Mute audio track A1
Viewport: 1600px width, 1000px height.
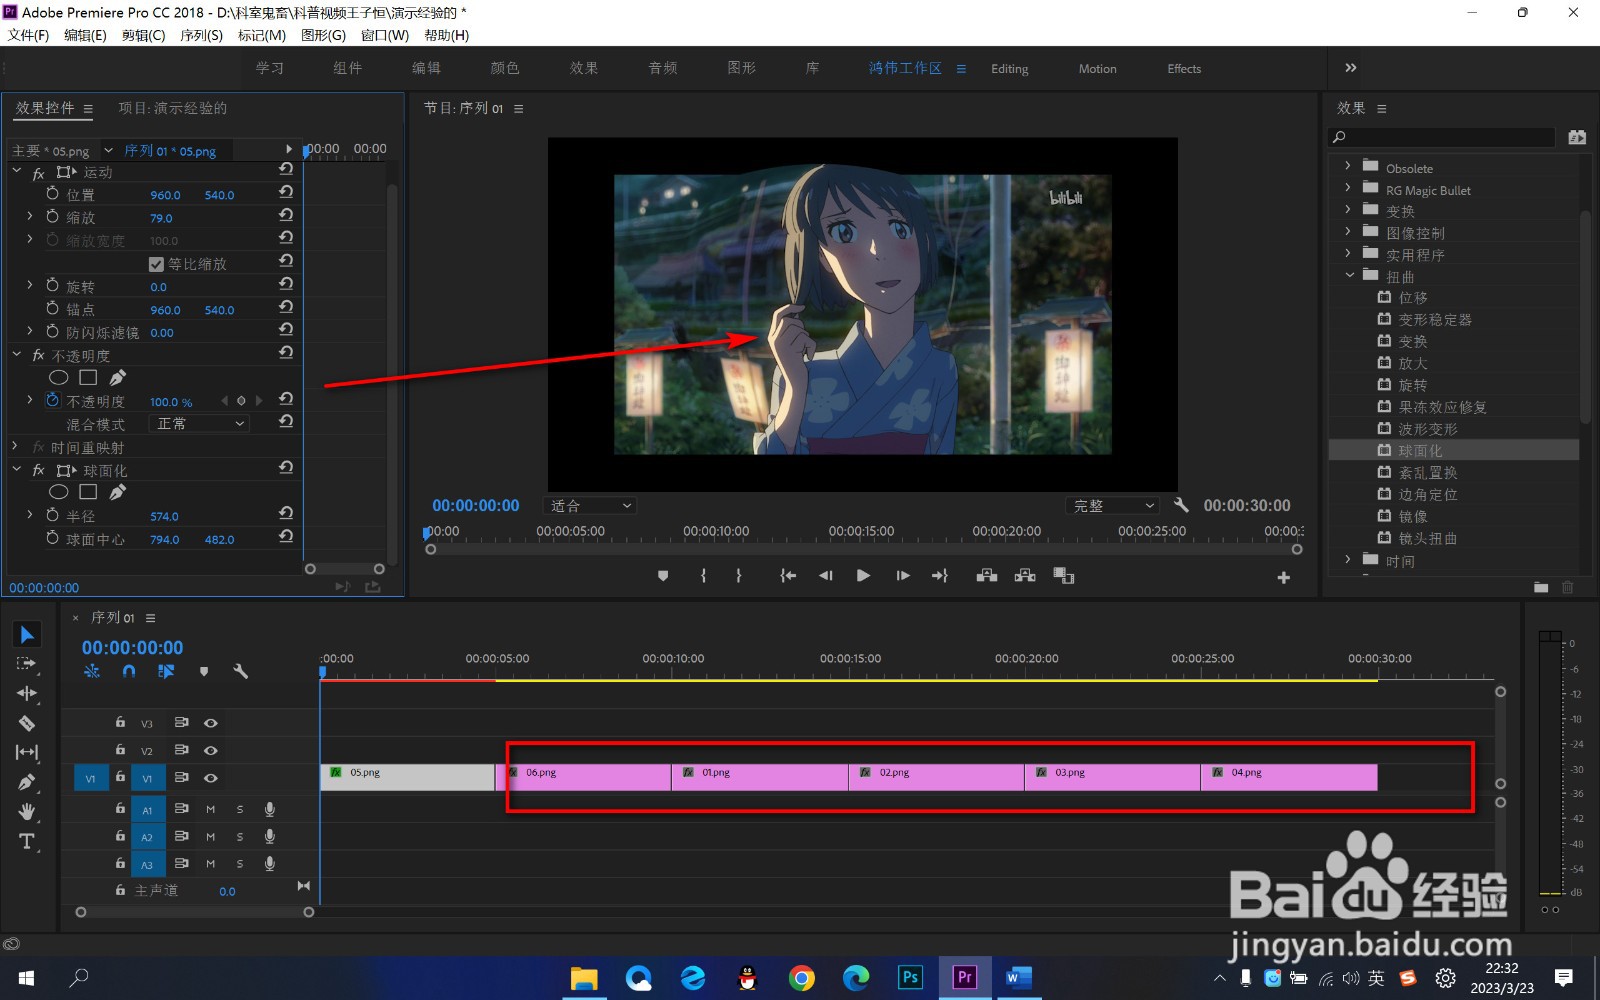tap(211, 809)
